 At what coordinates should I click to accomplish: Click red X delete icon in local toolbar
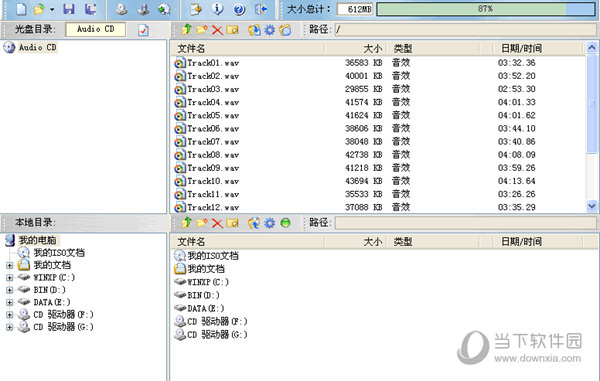(x=217, y=223)
